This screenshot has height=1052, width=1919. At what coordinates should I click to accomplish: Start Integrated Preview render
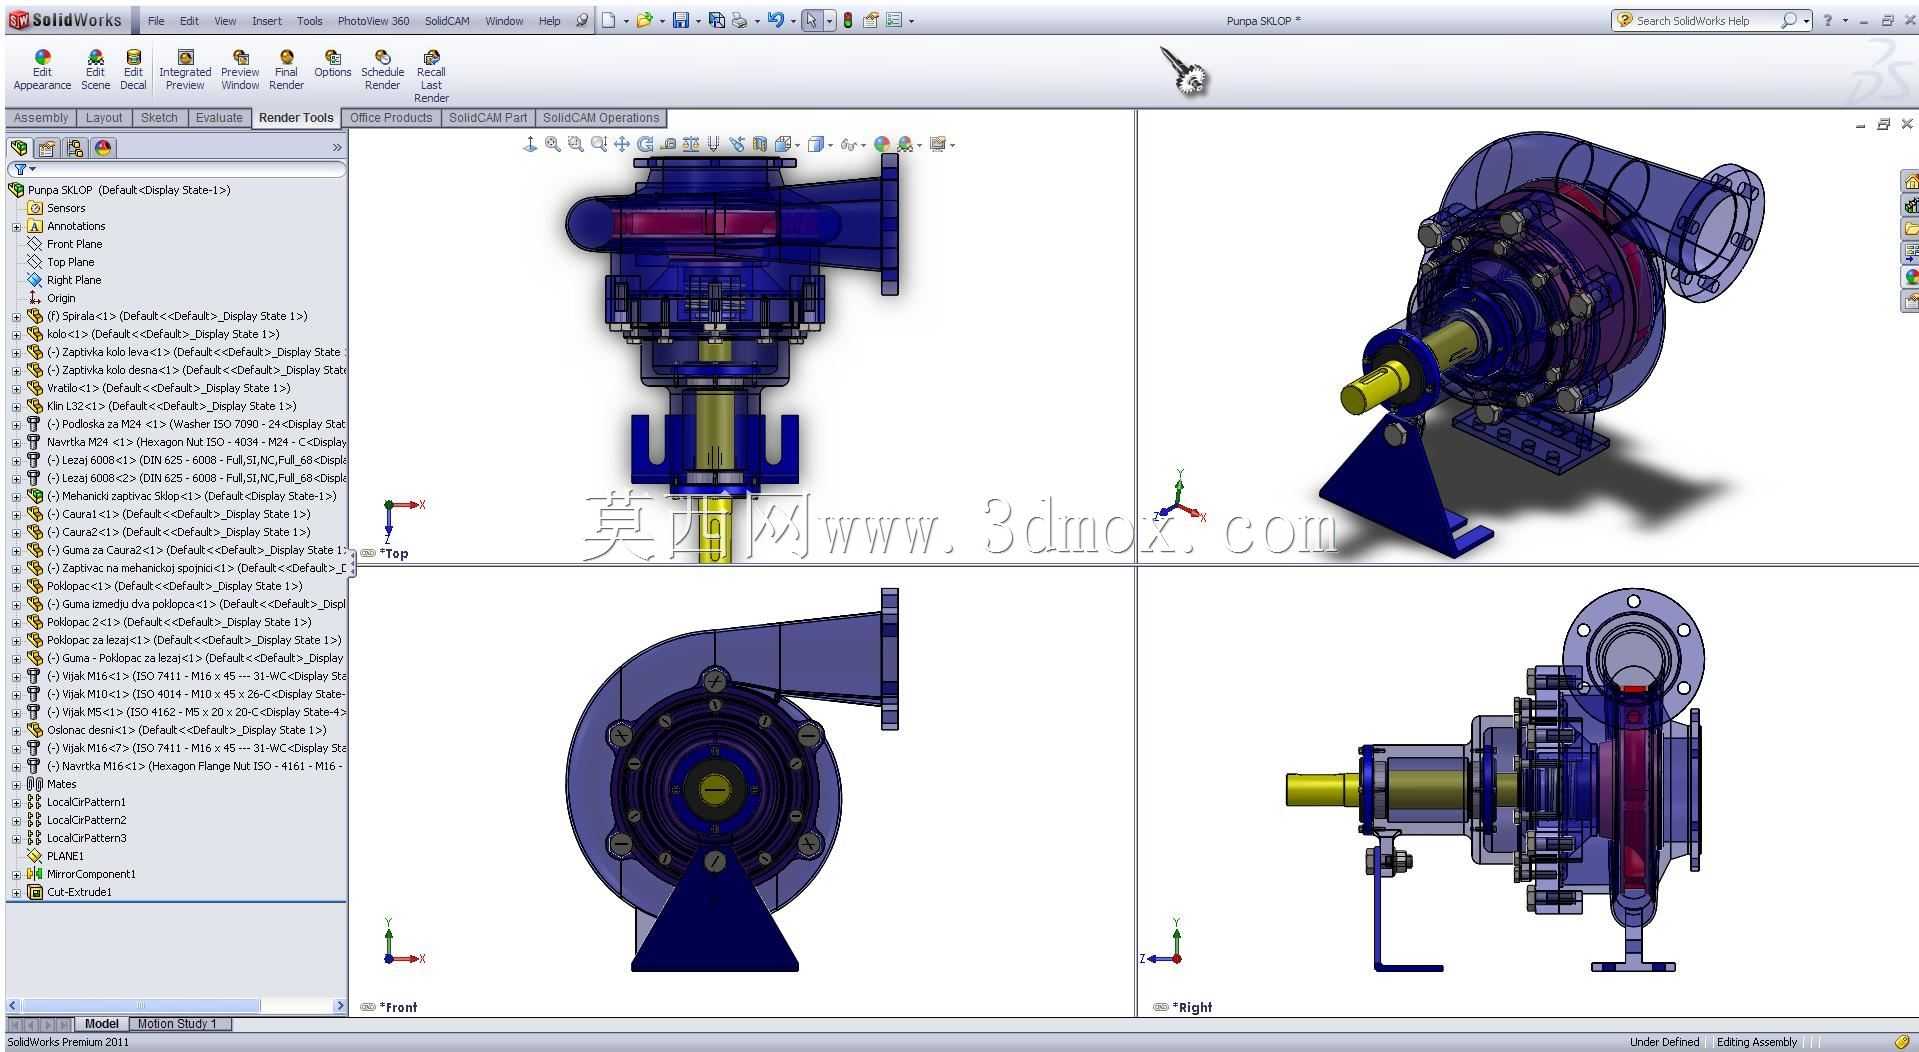185,70
